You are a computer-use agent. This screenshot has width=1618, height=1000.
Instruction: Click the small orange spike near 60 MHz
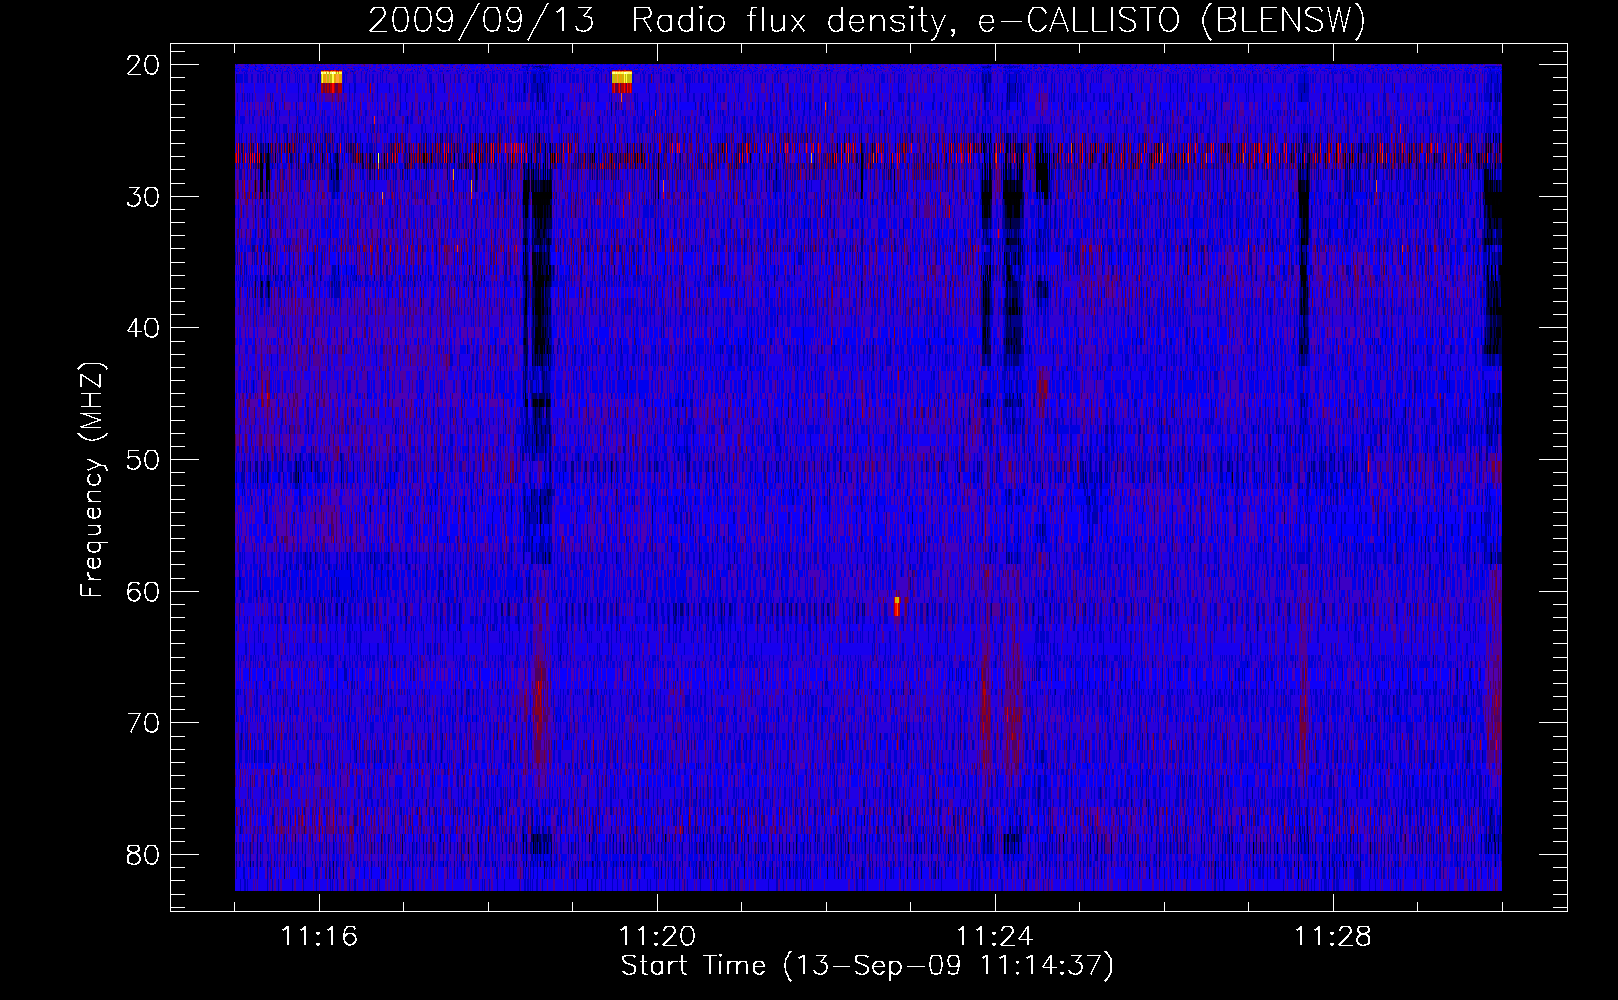click(x=897, y=605)
